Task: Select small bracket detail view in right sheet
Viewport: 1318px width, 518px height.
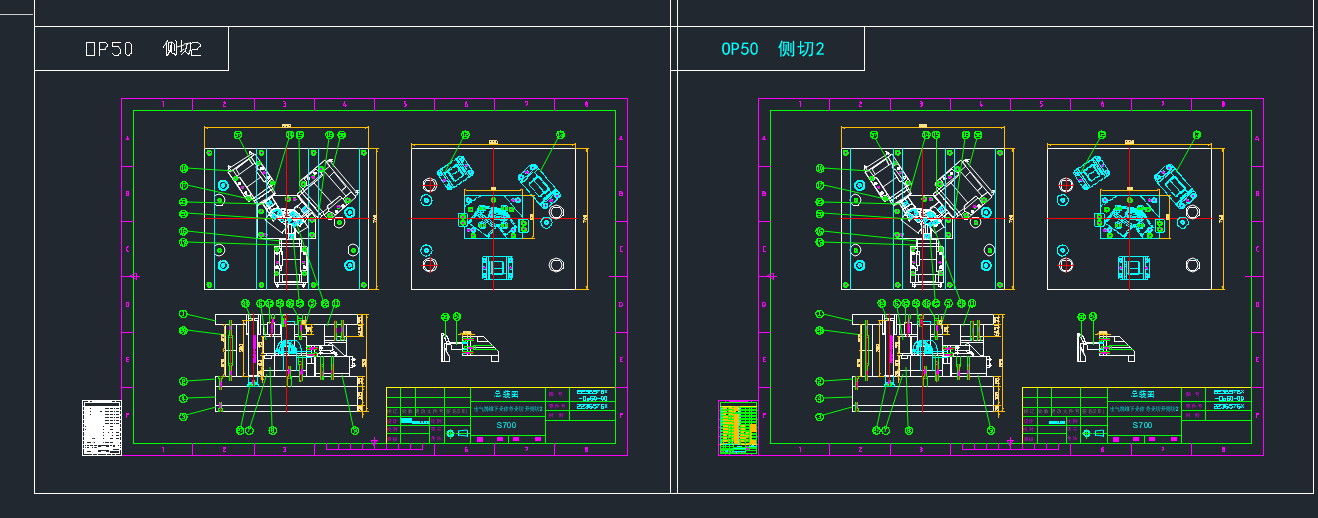Action: point(1105,346)
